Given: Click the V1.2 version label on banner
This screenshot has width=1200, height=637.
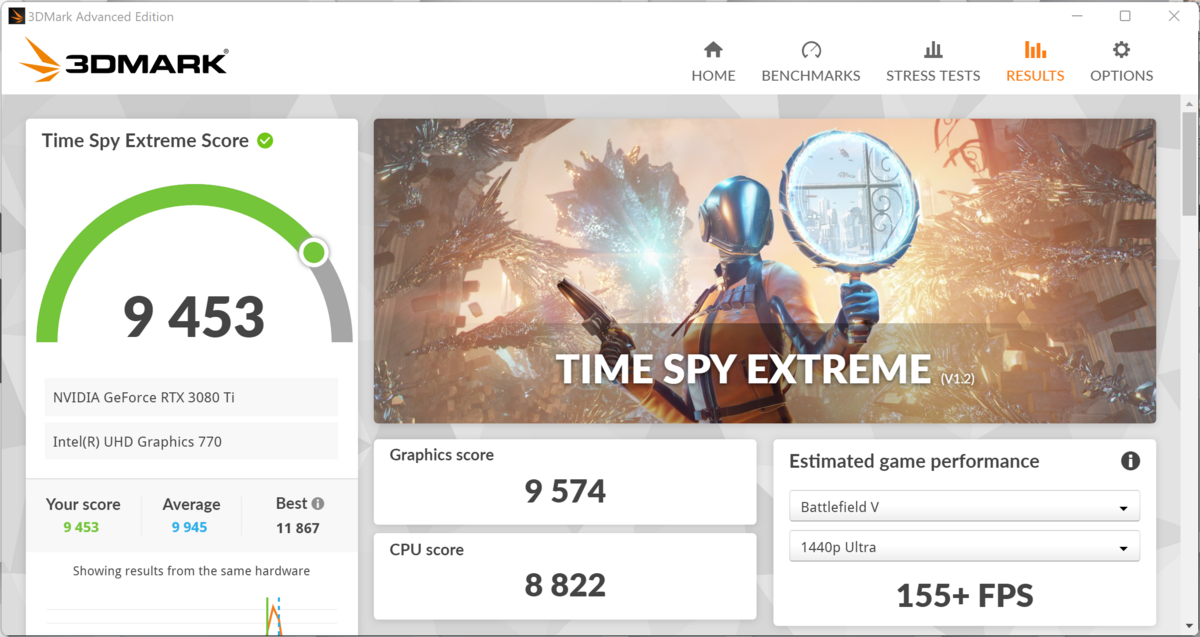Looking at the screenshot, I should pos(957,379).
